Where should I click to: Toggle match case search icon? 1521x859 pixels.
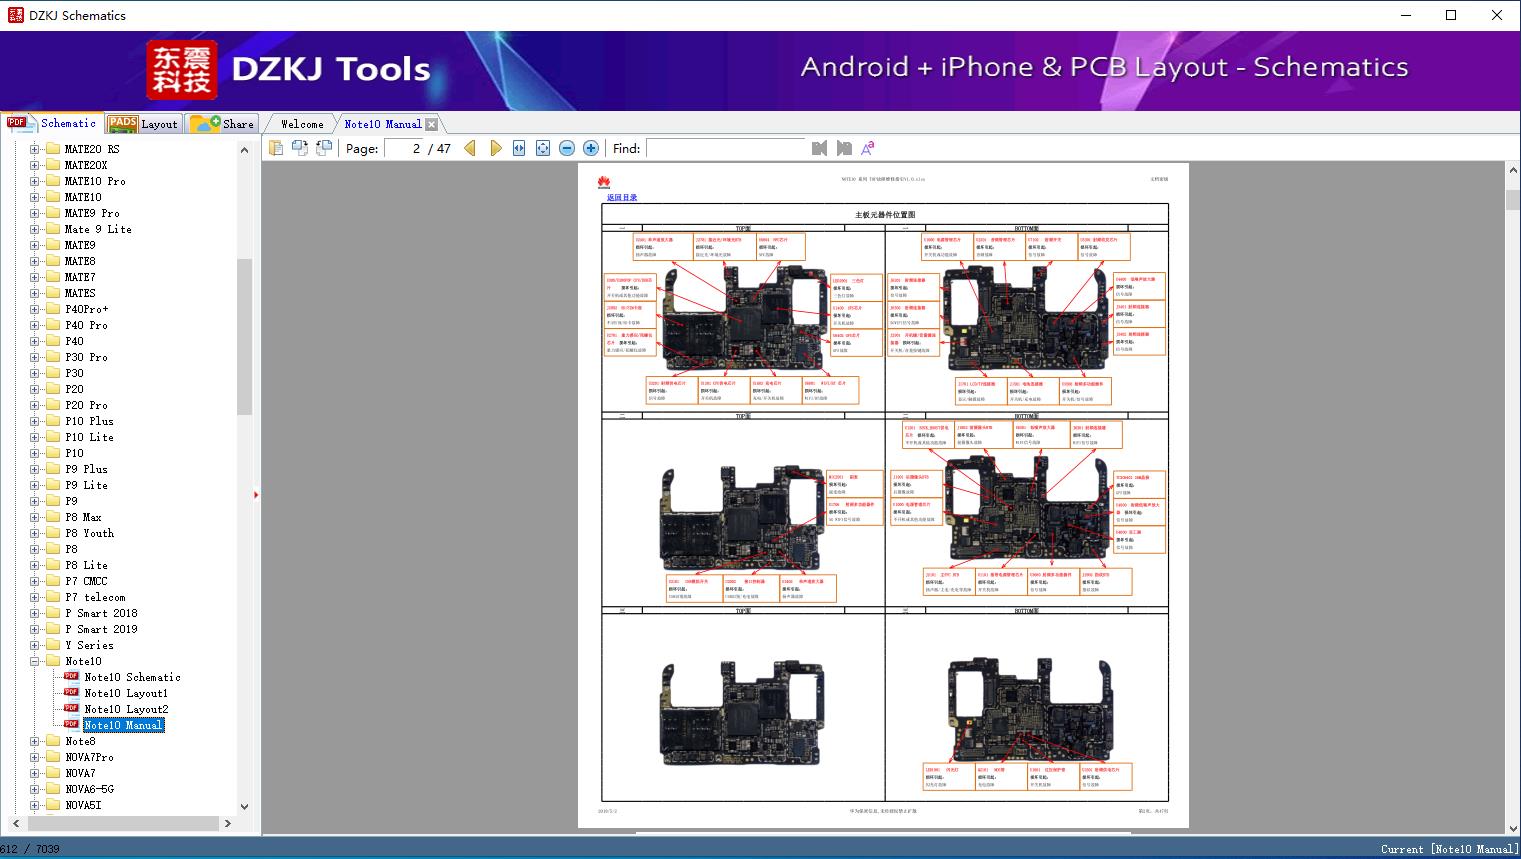(868, 148)
